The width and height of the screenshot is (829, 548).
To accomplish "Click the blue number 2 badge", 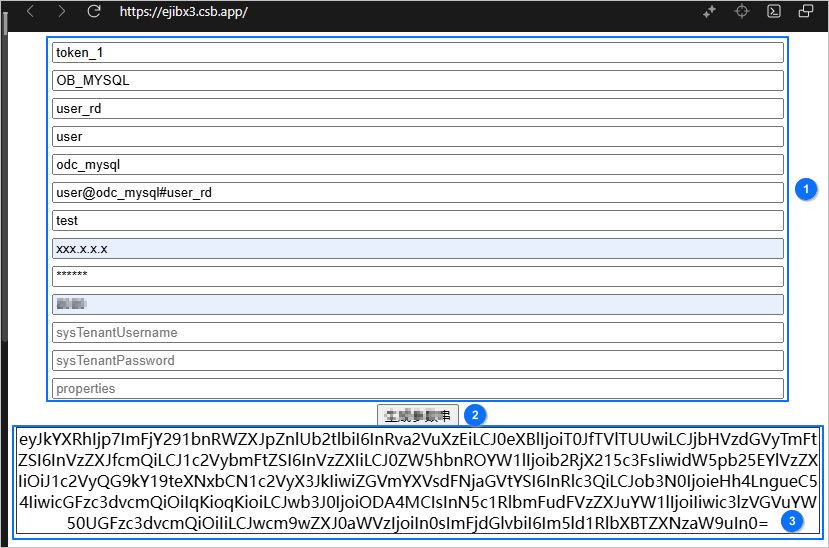I will pos(474,415).
